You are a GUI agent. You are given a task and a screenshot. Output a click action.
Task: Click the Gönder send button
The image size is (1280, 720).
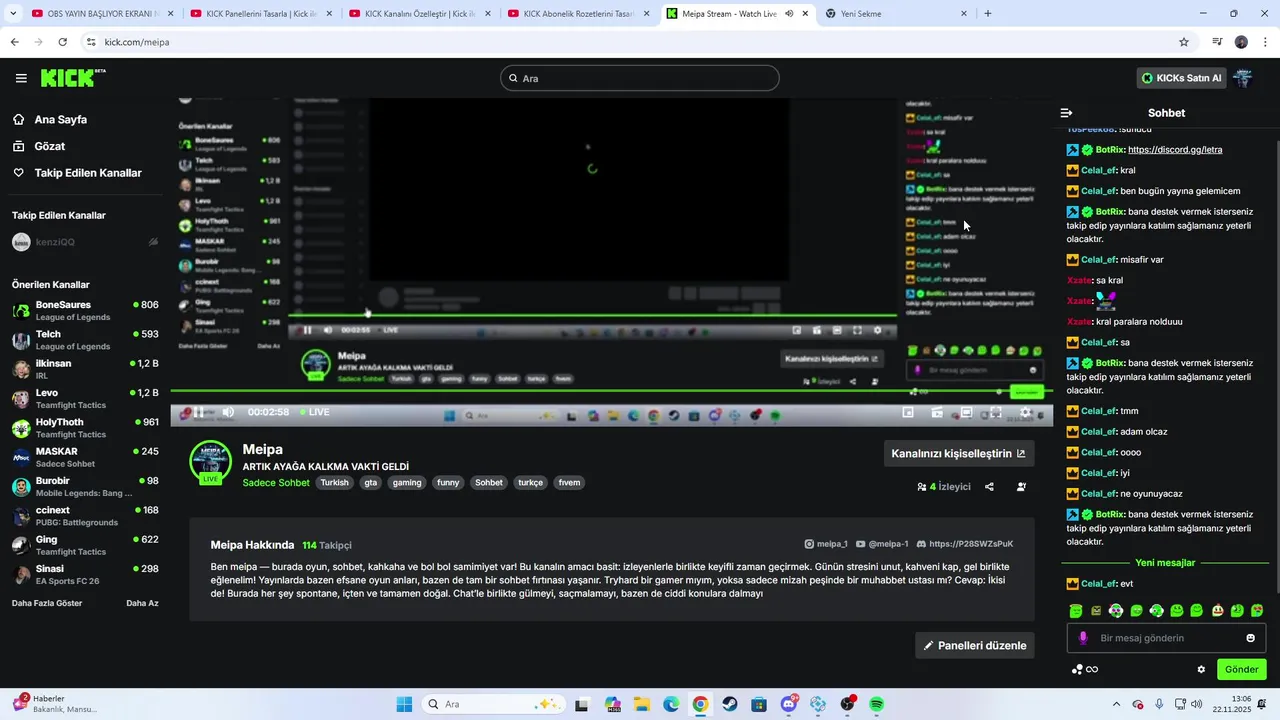click(x=1241, y=669)
